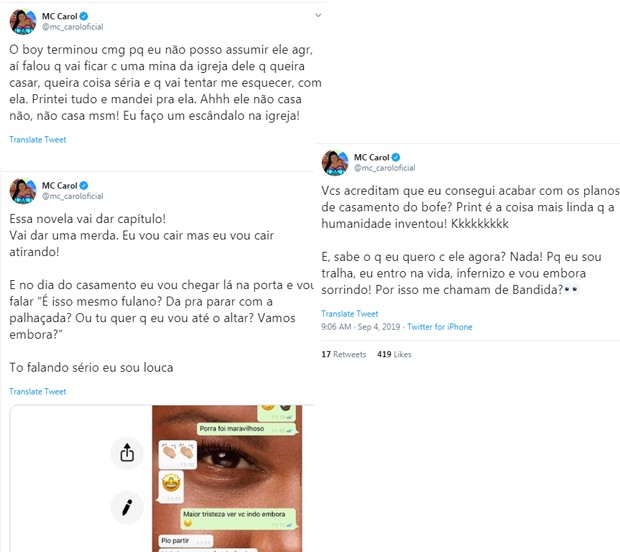Open @mc_caroloficial handle in right tweet

pyautogui.click(x=384, y=168)
